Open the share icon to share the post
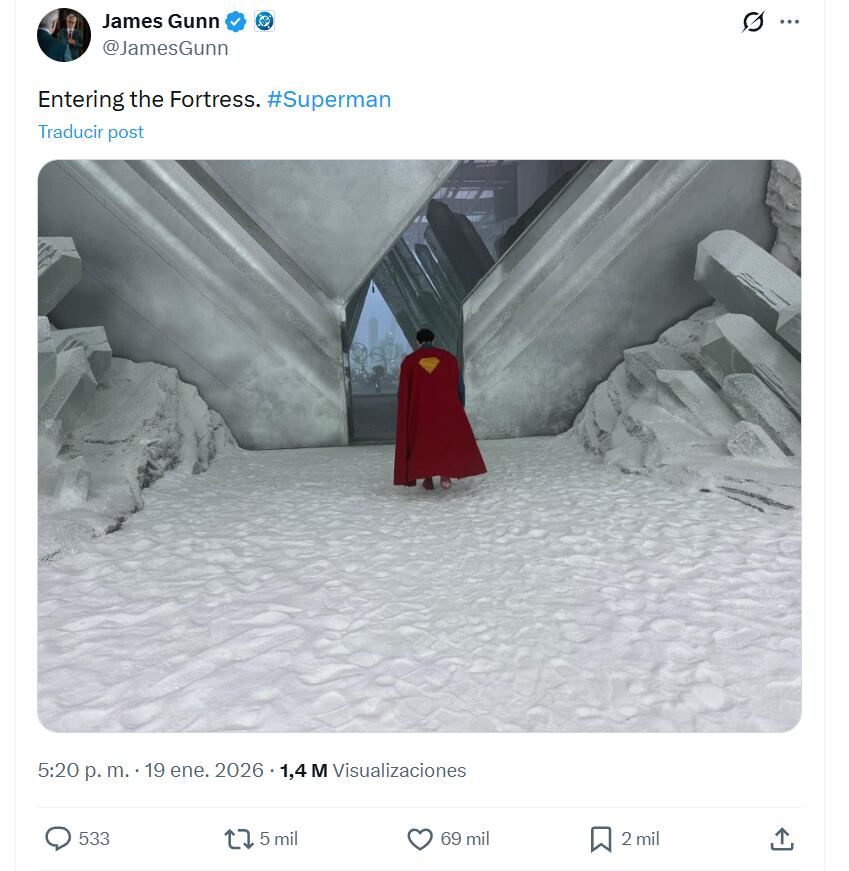The width and height of the screenshot is (849, 871). 783,839
